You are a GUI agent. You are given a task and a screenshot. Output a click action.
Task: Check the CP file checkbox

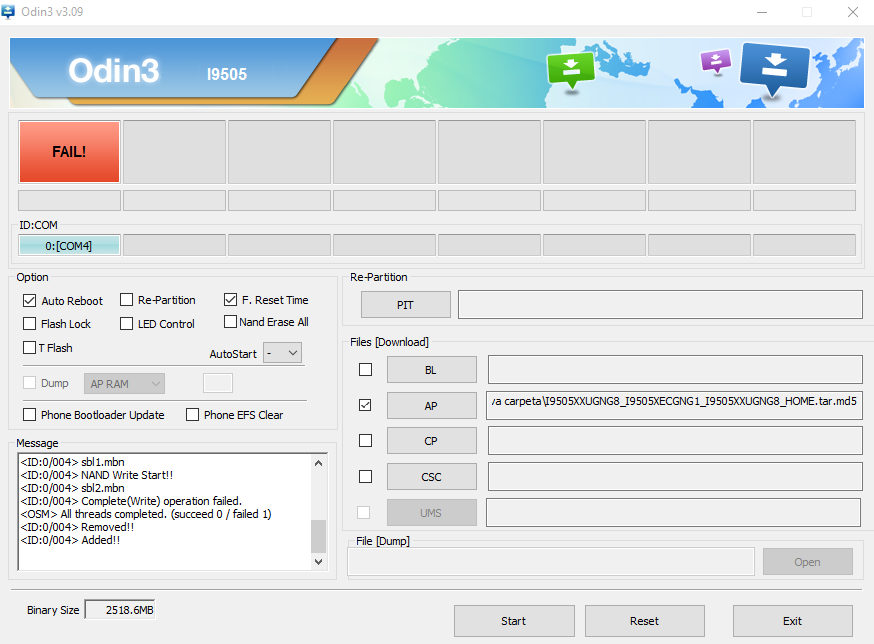[366, 440]
